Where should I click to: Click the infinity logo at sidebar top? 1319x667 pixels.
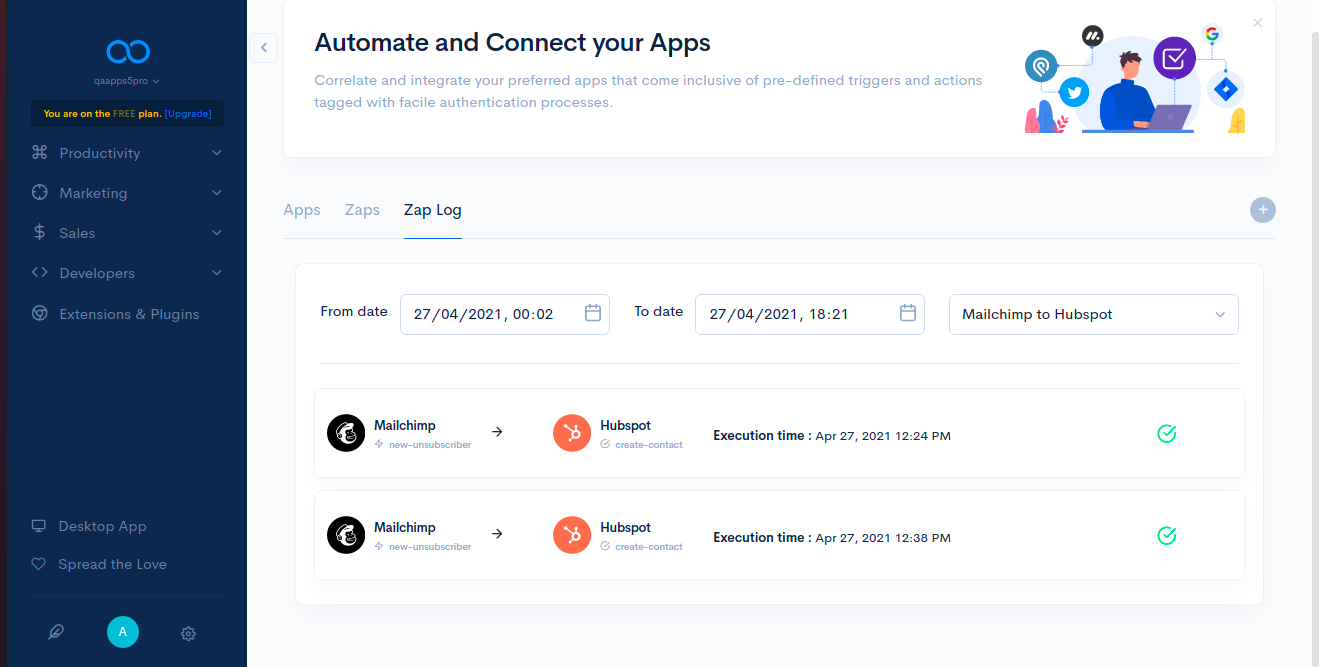pos(128,51)
